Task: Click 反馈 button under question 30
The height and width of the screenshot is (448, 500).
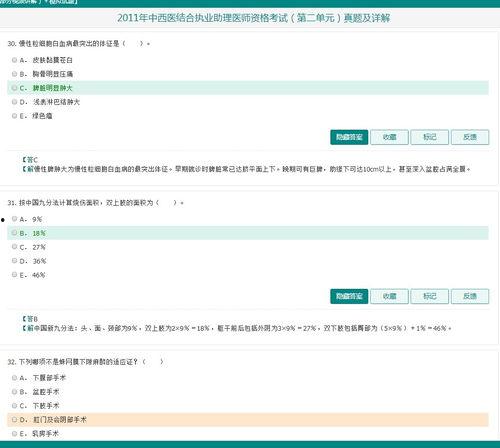Action: point(470,137)
